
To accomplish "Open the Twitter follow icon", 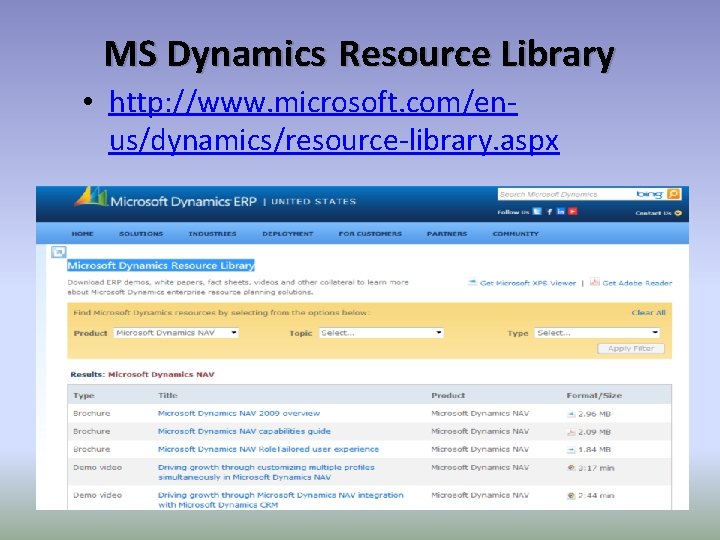I will coord(537,212).
